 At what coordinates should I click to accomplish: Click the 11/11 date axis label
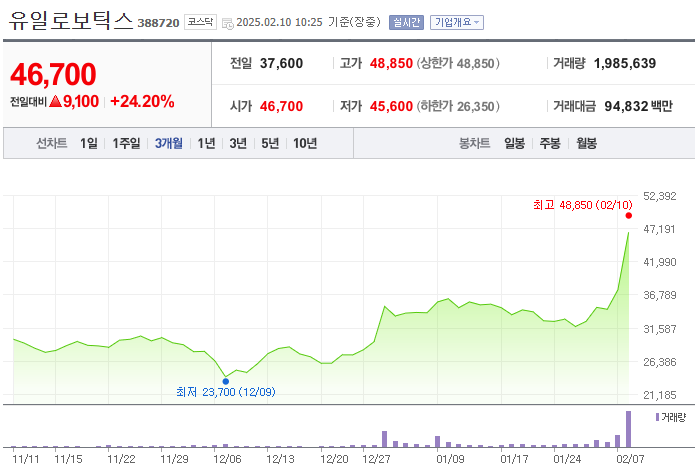click(26, 459)
